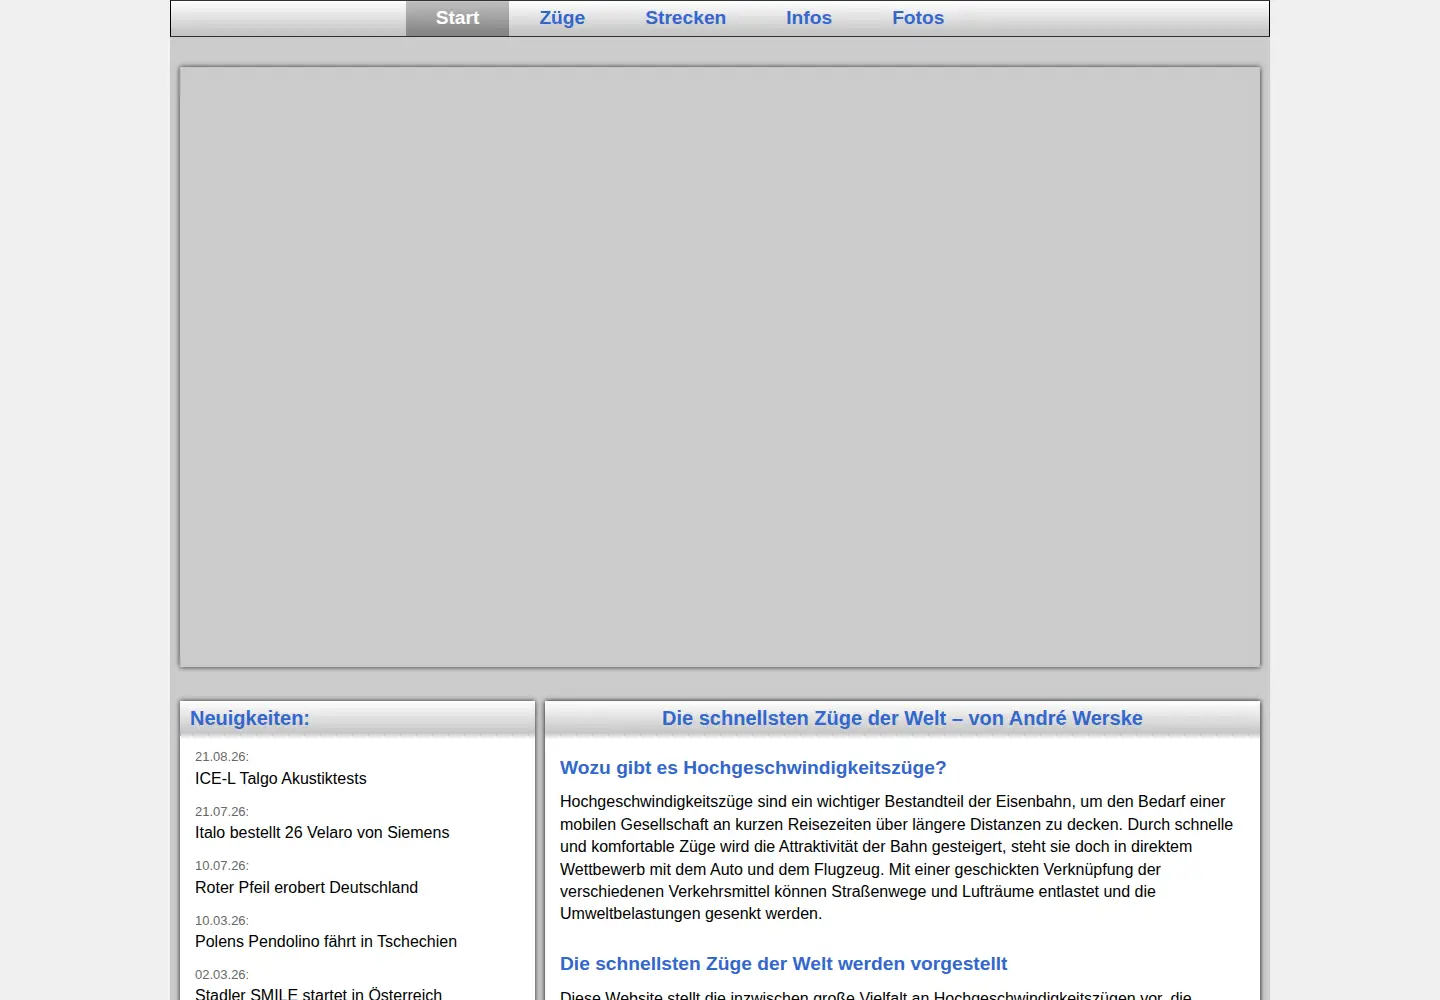
Task: Open news item ICE-L Talgo Akustiktests
Action: point(281,778)
